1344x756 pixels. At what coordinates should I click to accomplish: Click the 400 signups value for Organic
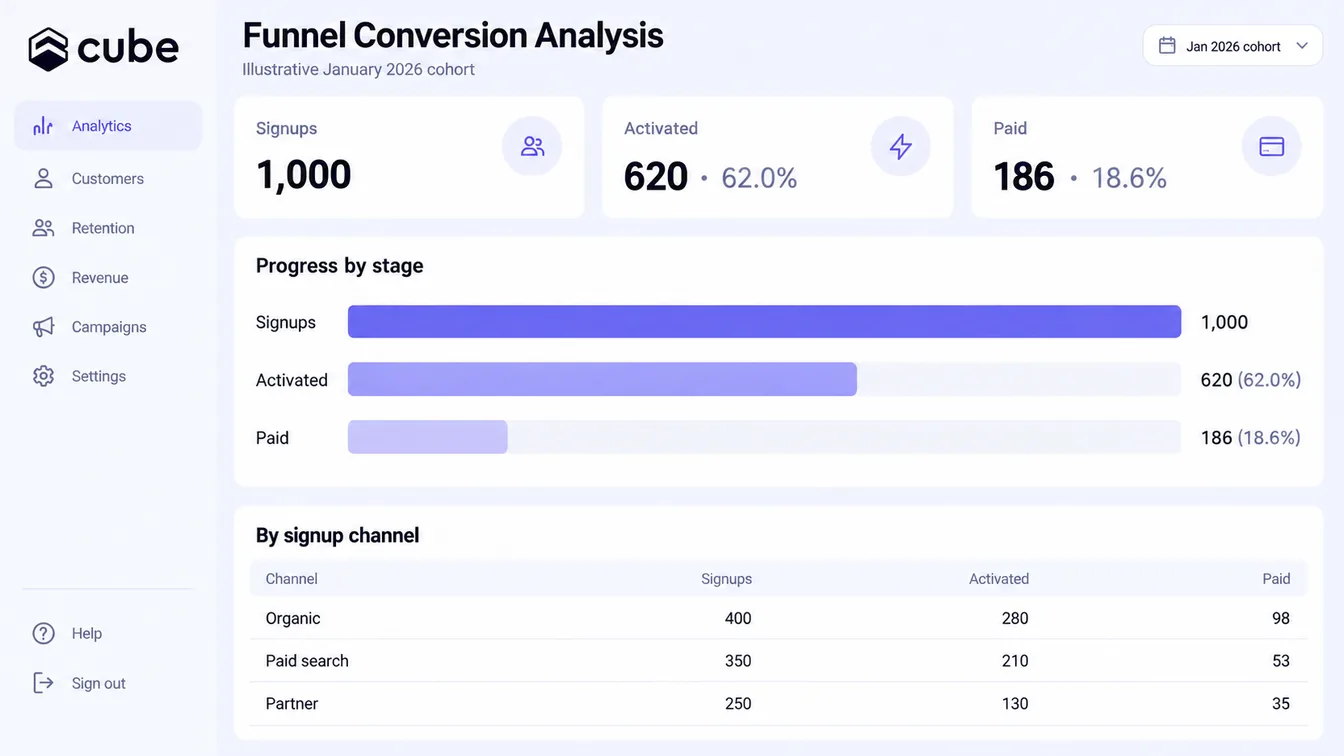[x=738, y=618]
